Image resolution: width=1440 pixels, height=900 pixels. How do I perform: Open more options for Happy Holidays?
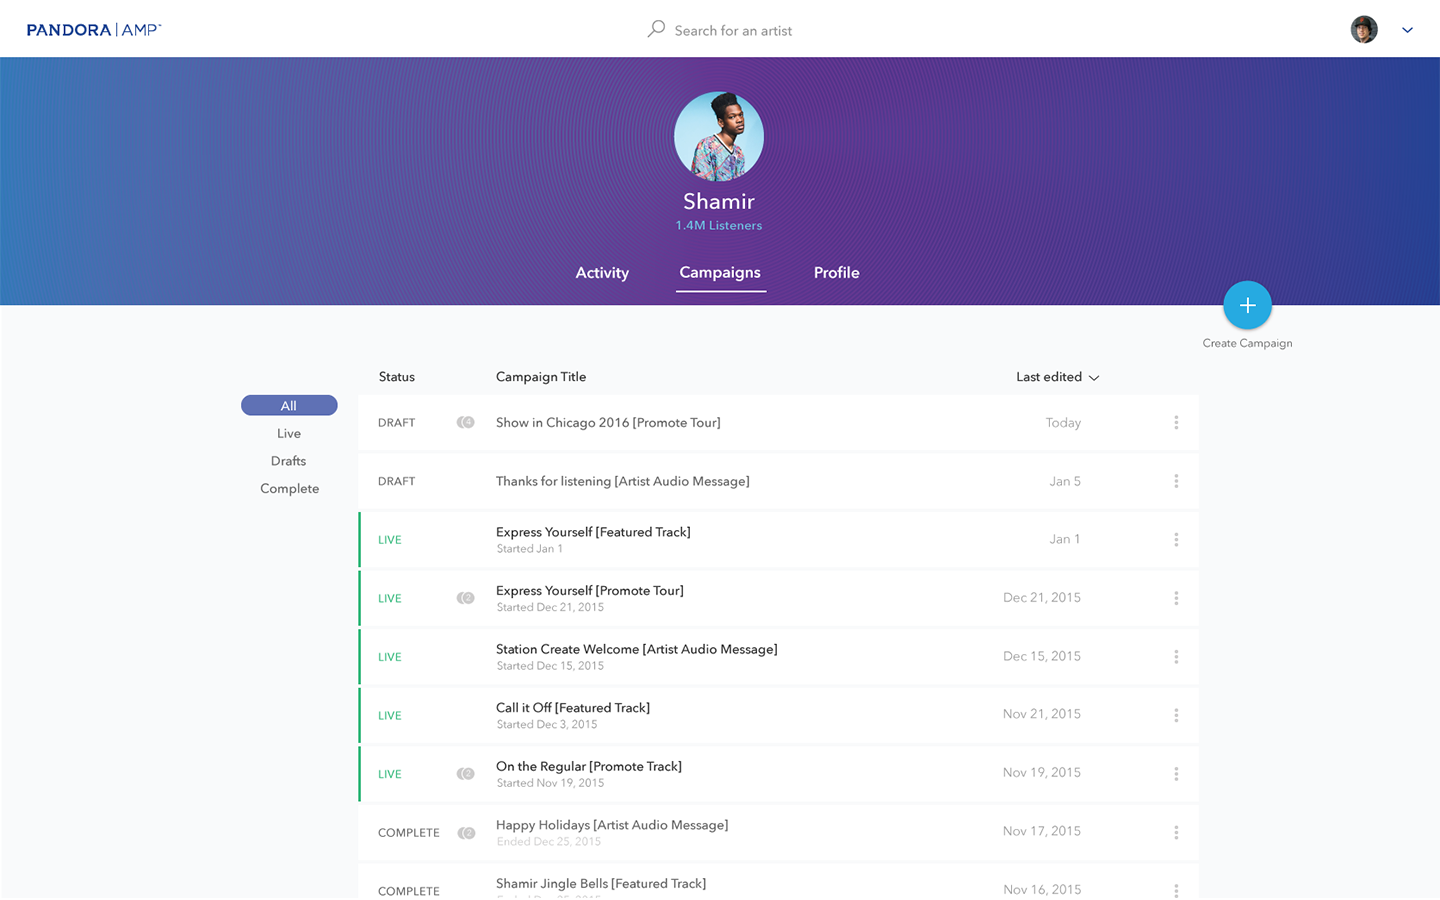point(1176,832)
